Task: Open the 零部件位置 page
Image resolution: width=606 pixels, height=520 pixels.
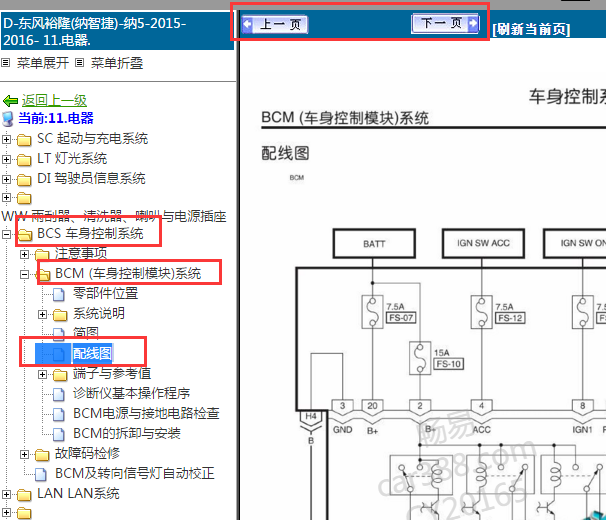Action: [x=106, y=293]
